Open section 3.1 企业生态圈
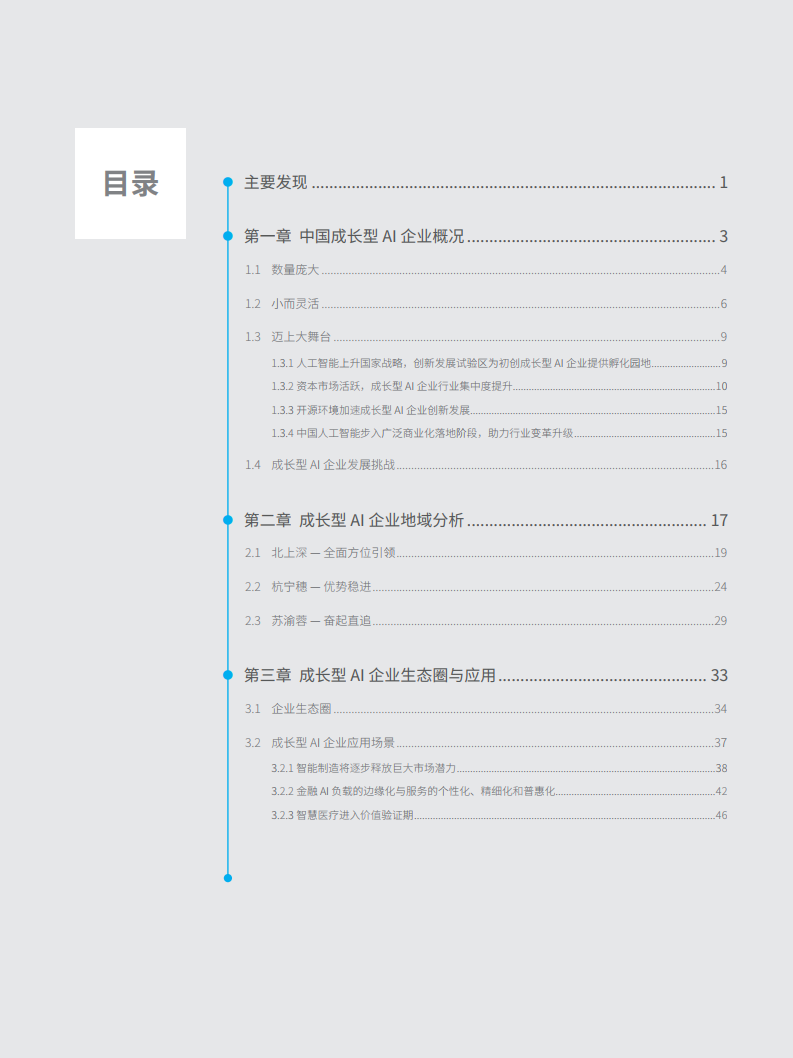This screenshot has width=793, height=1058. 301,709
